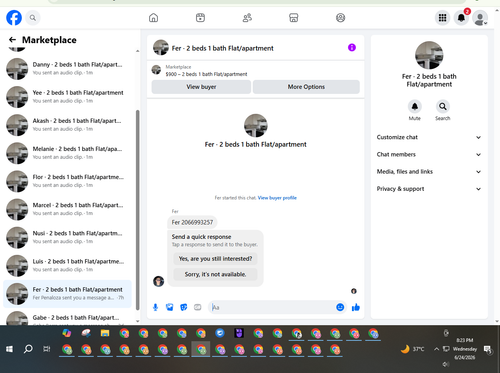Image resolution: width=500 pixels, height=373 pixels.
Task: Open the Nusi conversation
Action: point(67,238)
